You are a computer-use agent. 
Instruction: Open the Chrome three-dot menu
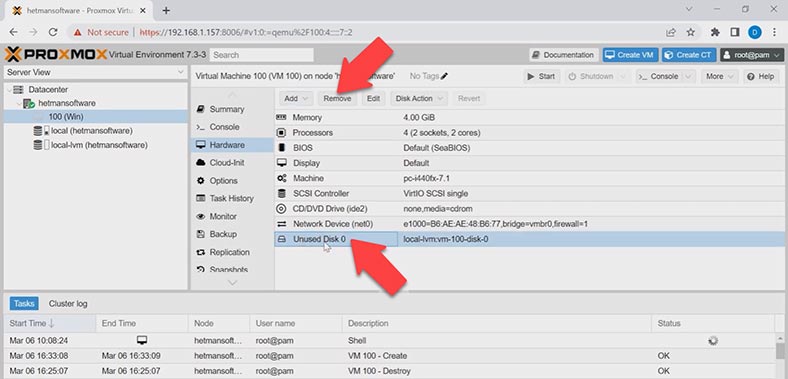(x=774, y=32)
